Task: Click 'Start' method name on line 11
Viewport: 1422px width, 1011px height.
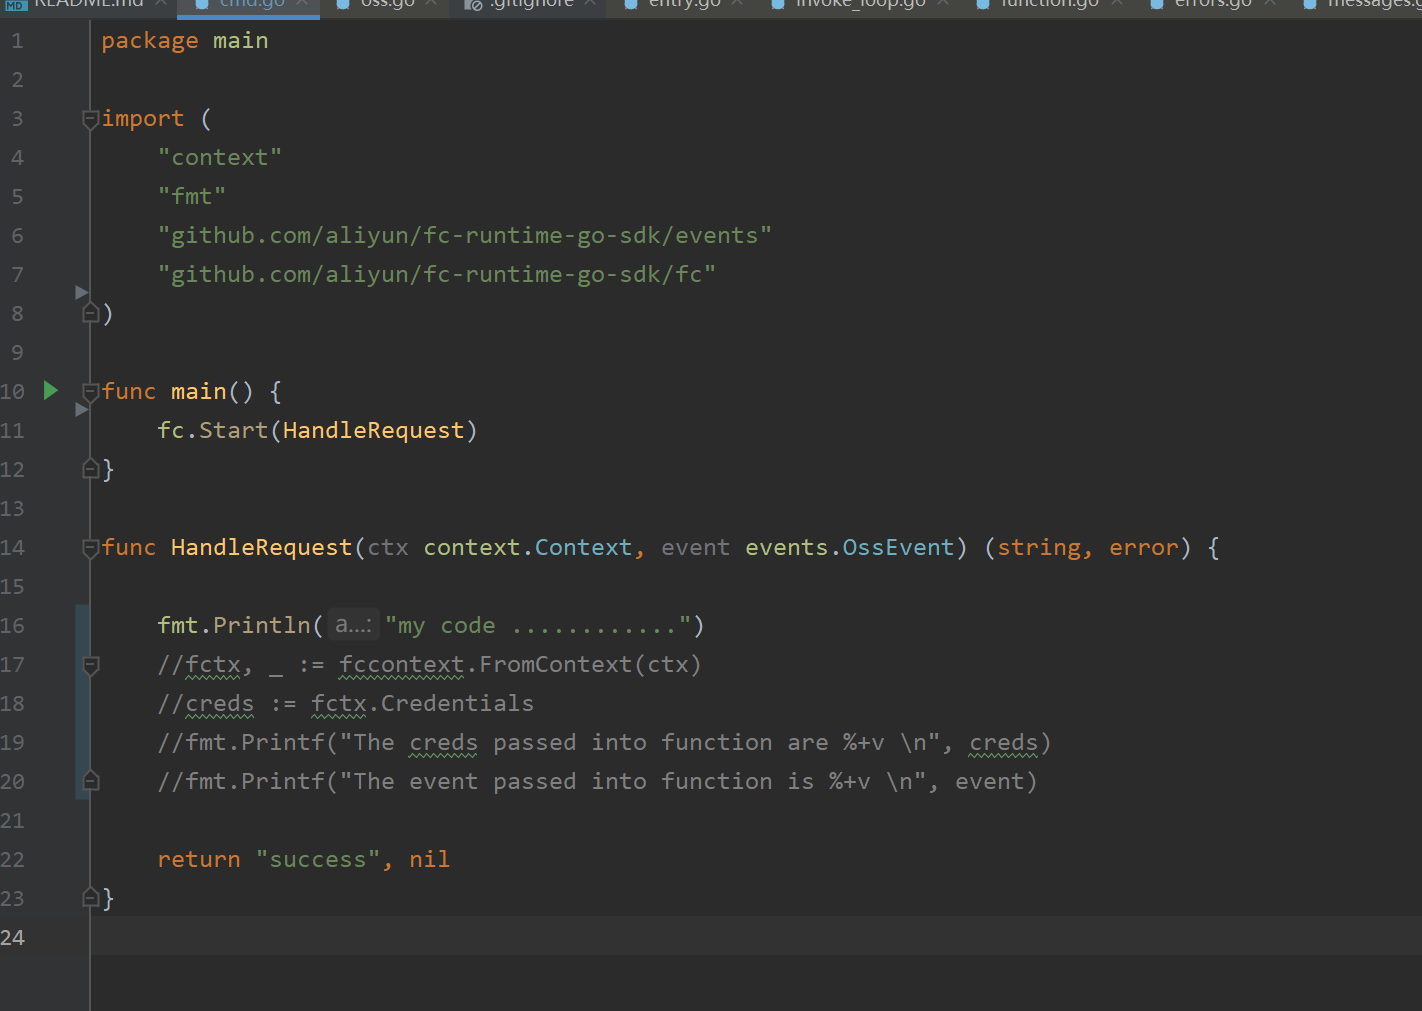Action: (x=234, y=431)
